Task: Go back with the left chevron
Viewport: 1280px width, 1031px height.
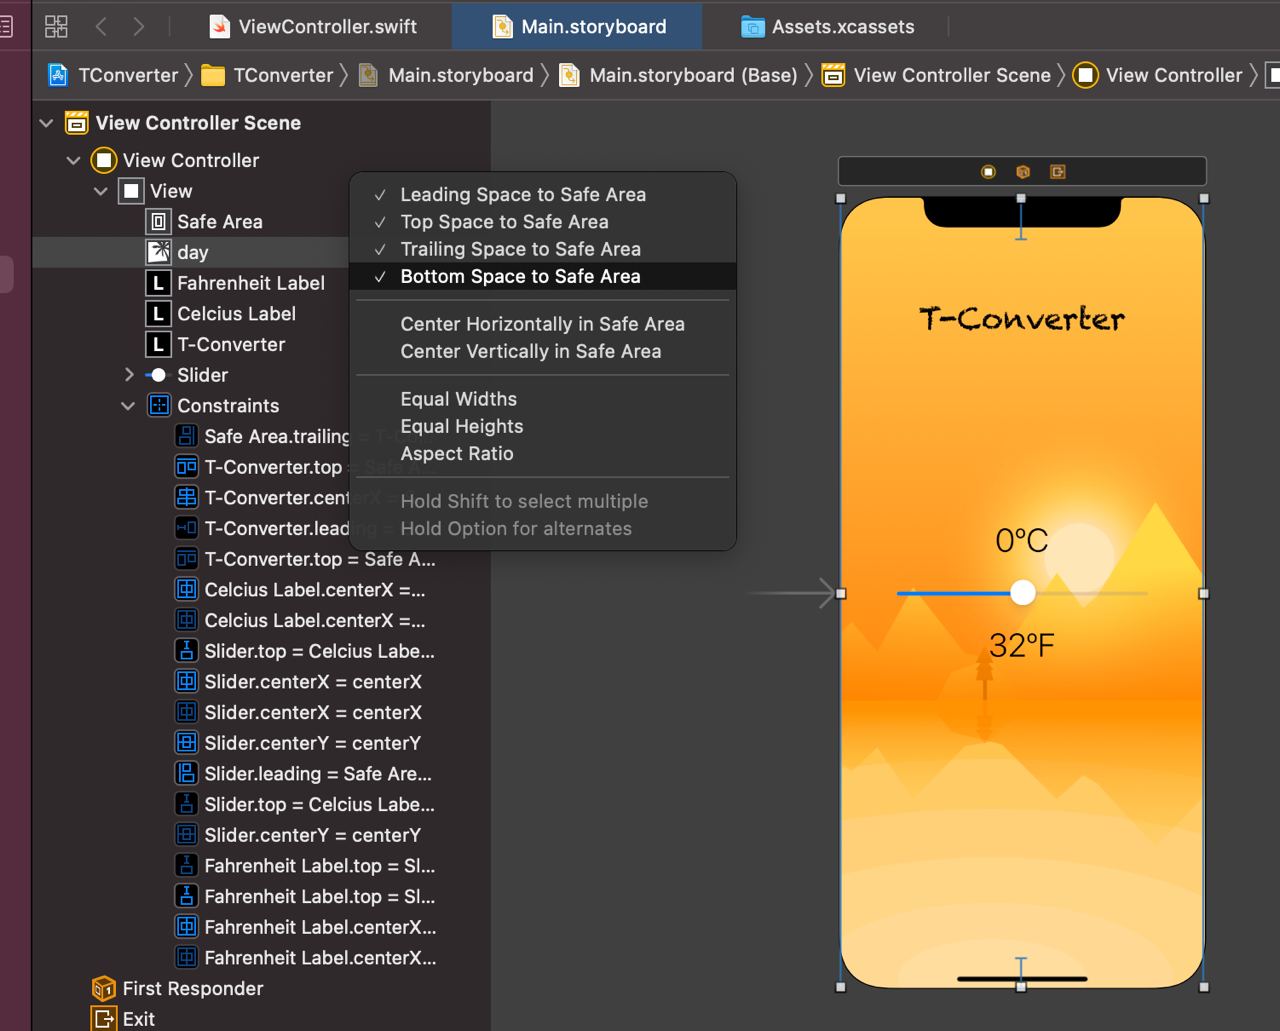Action: pyautogui.click(x=101, y=26)
